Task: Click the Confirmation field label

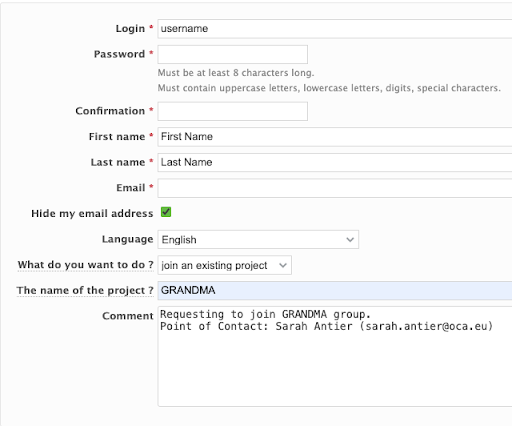Action: pos(110,111)
